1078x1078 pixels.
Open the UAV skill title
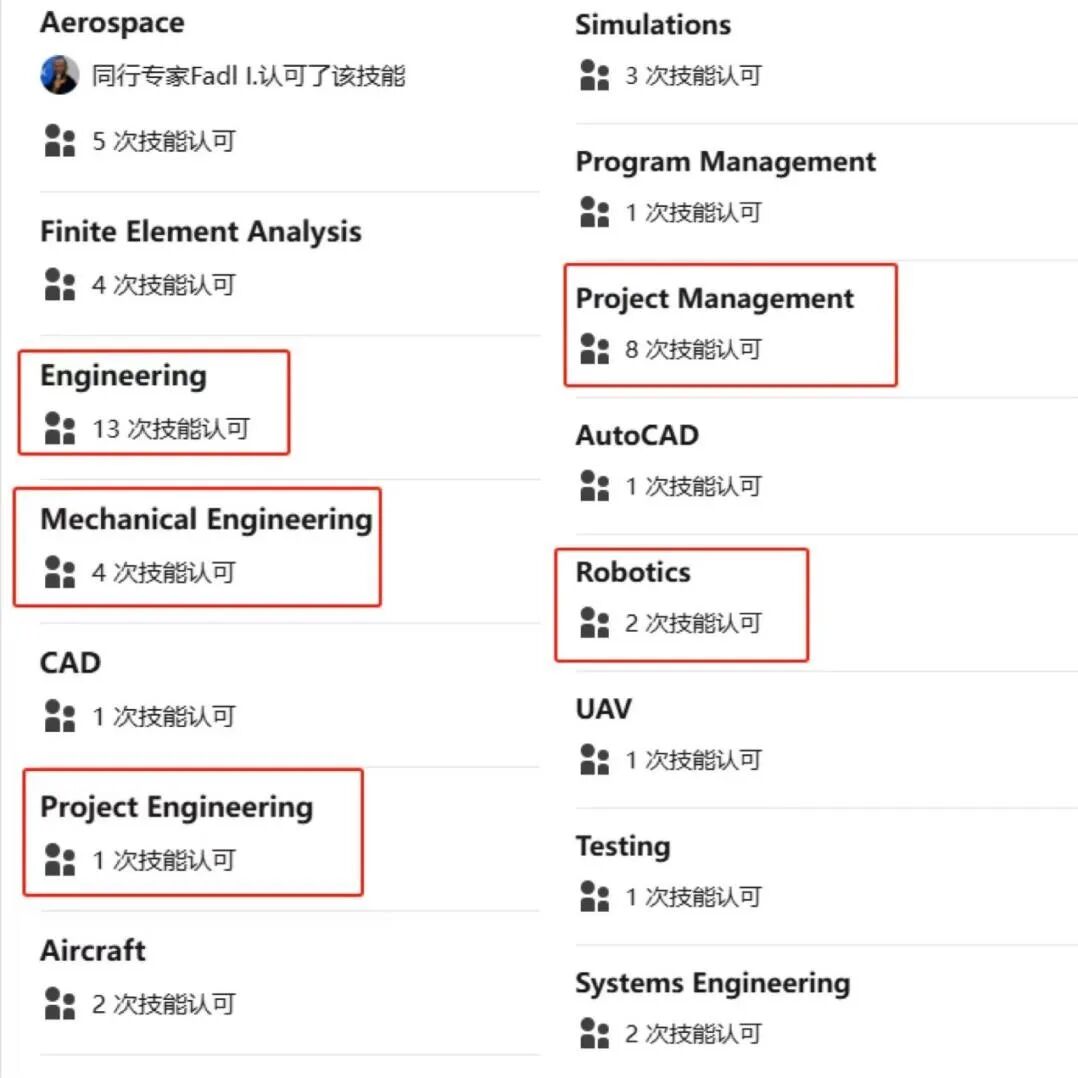(x=603, y=709)
